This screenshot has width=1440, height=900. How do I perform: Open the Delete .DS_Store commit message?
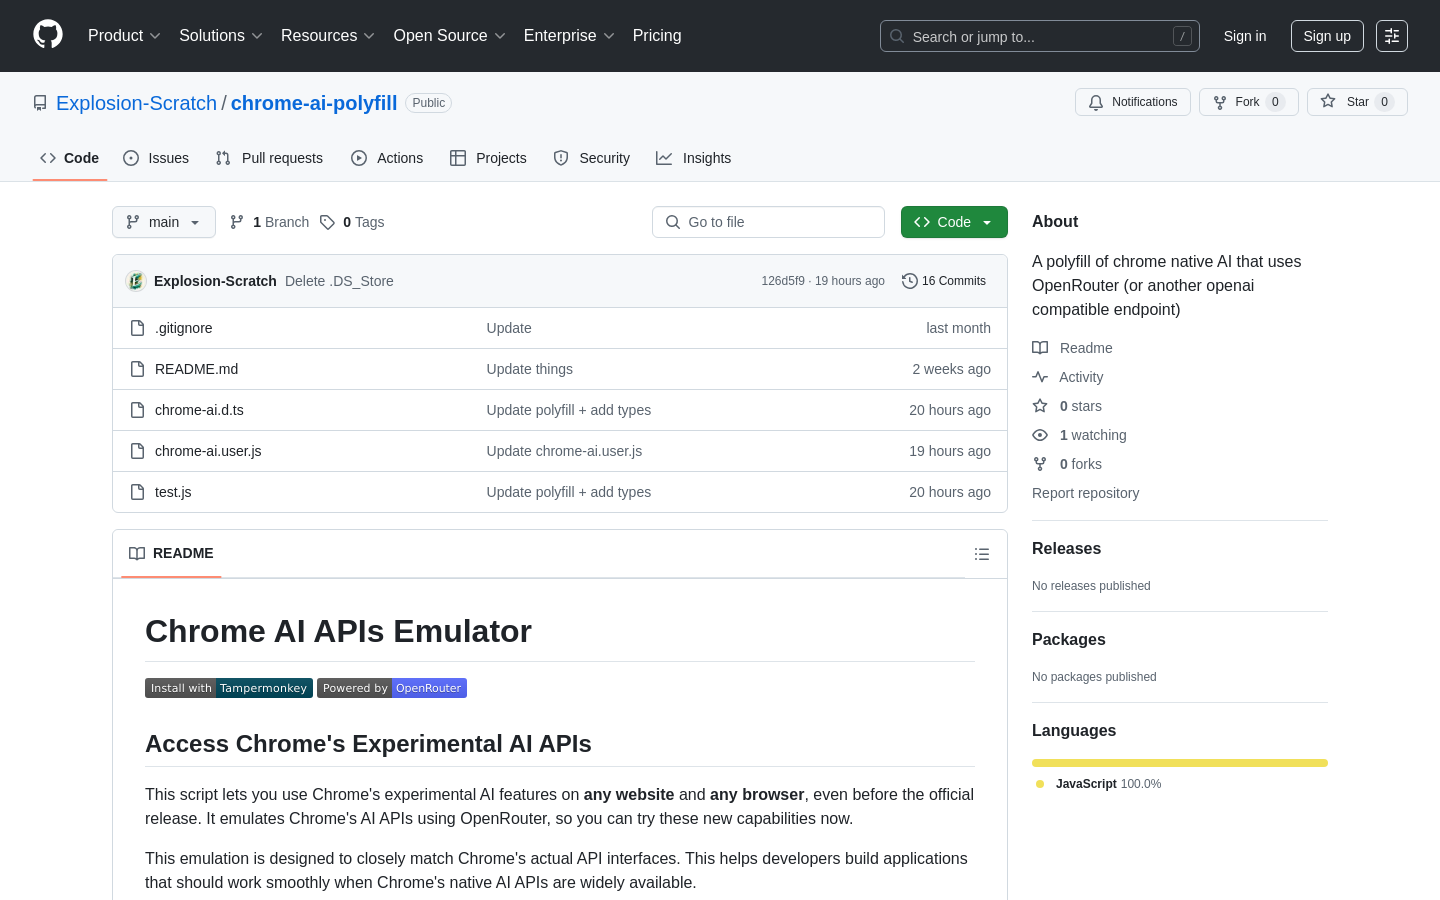(x=339, y=281)
